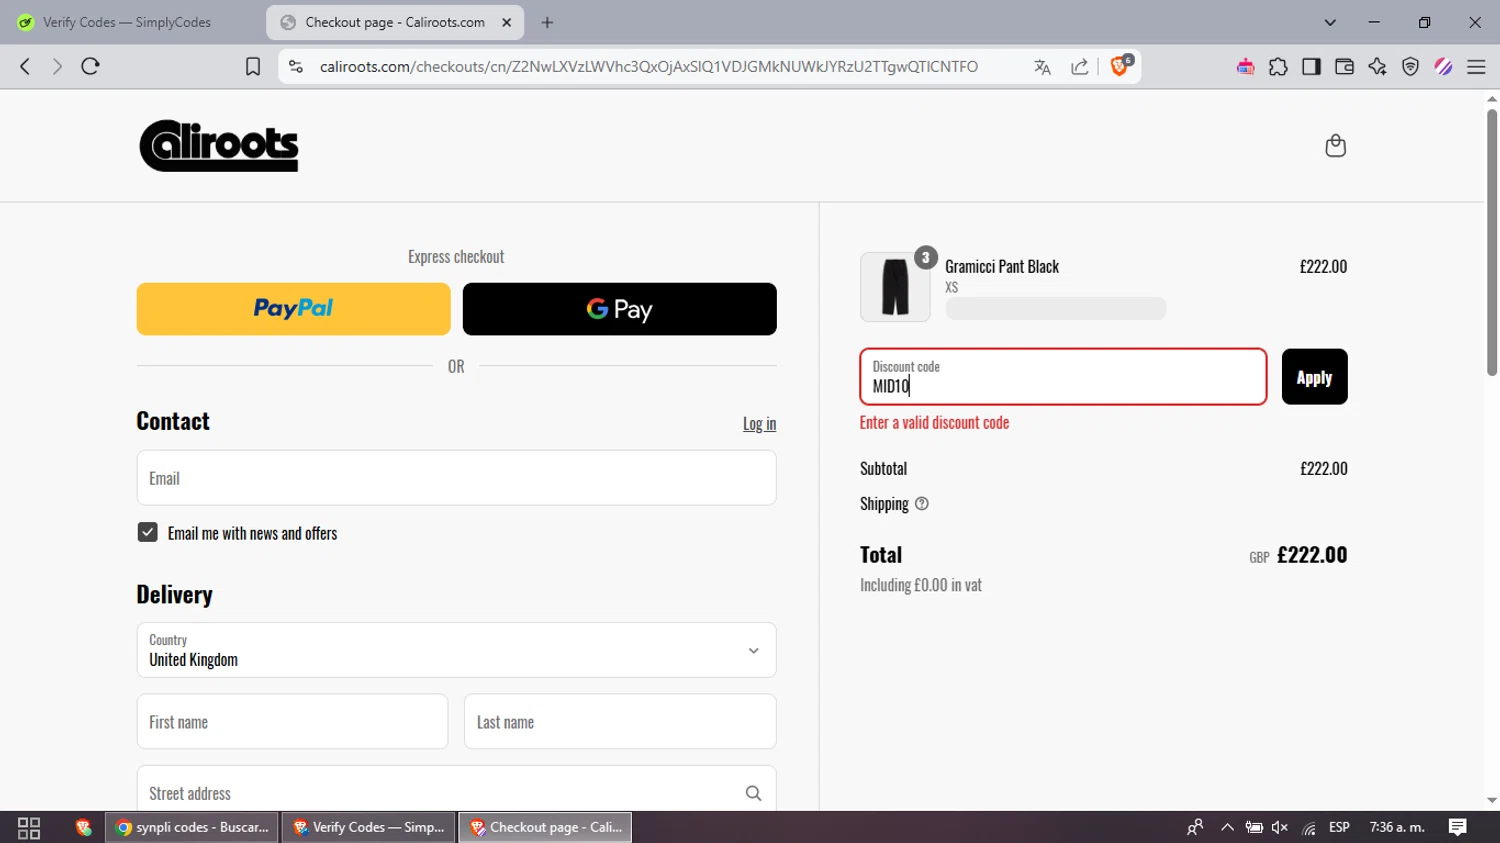Click the page vertical scrollbar thumb
Viewport: 1500px width, 843px height.
pyautogui.click(x=1492, y=242)
